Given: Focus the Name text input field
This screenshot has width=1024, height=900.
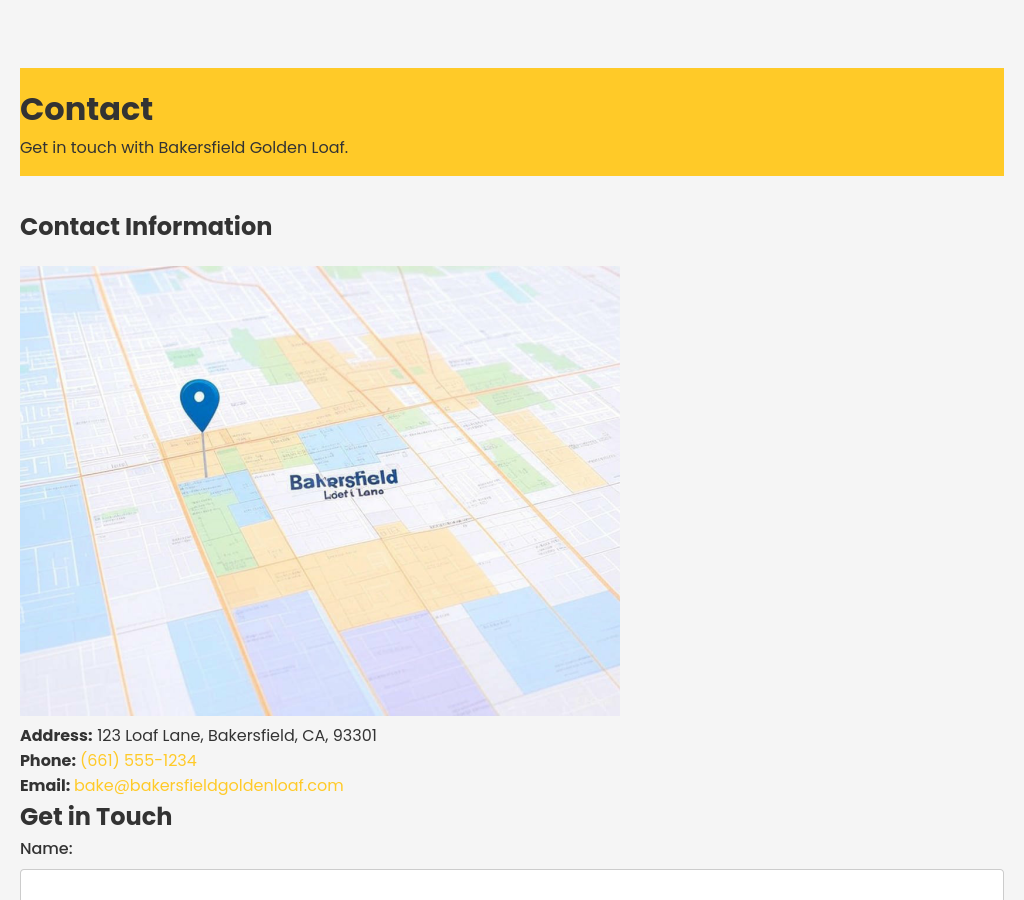Looking at the screenshot, I should [x=511, y=884].
